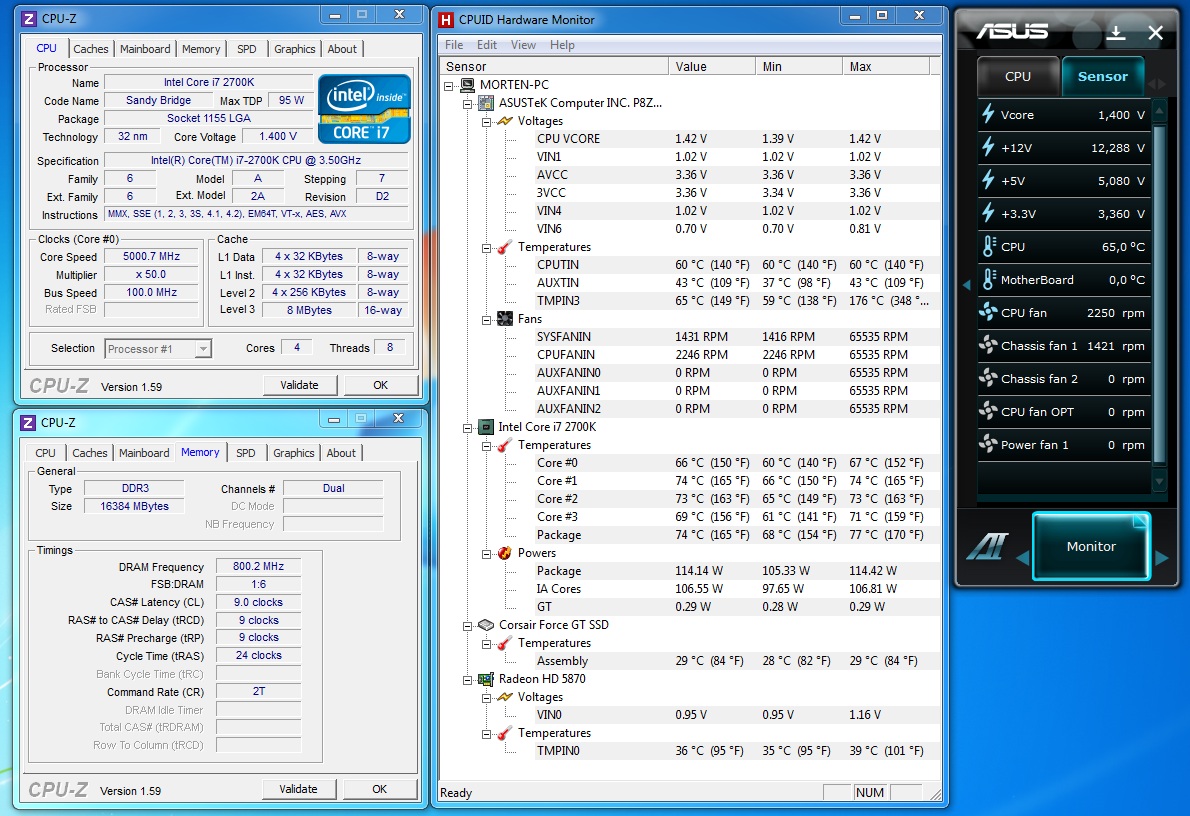Click the ASUS sensor list scrollbar thumb
The width and height of the screenshot is (1190, 816).
pyautogui.click(x=1159, y=294)
